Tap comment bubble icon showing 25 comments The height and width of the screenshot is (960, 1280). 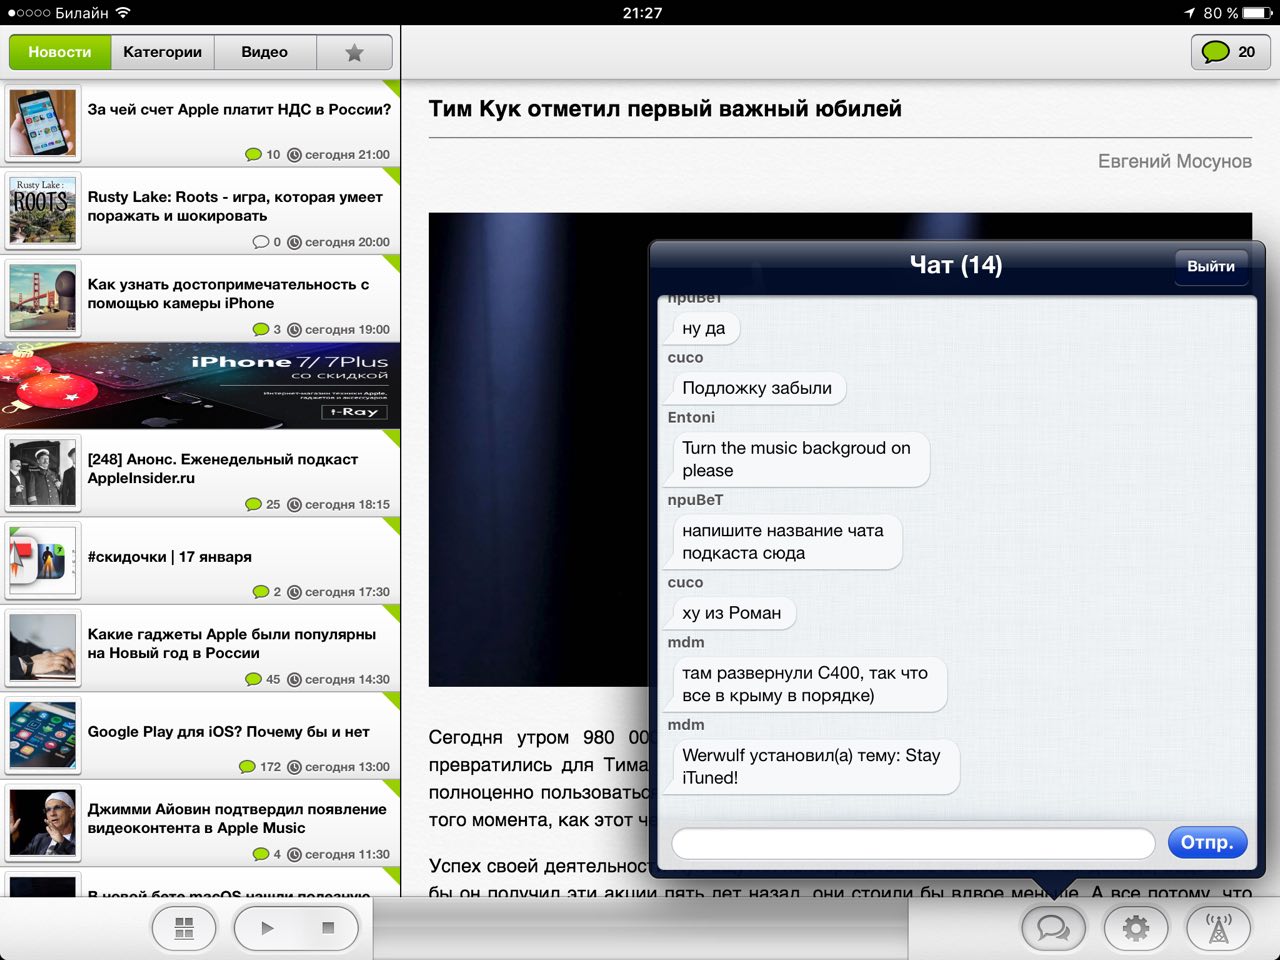point(253,505)
